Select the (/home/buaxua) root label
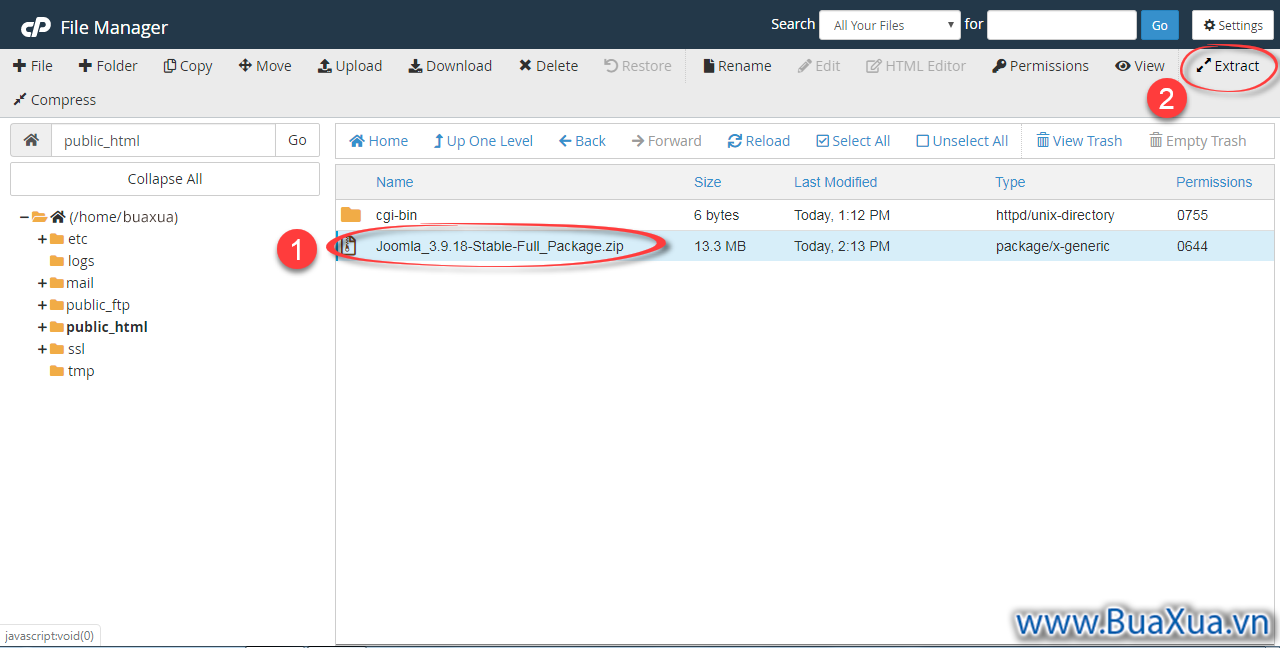1280x648 pixels. click(124, 217)
